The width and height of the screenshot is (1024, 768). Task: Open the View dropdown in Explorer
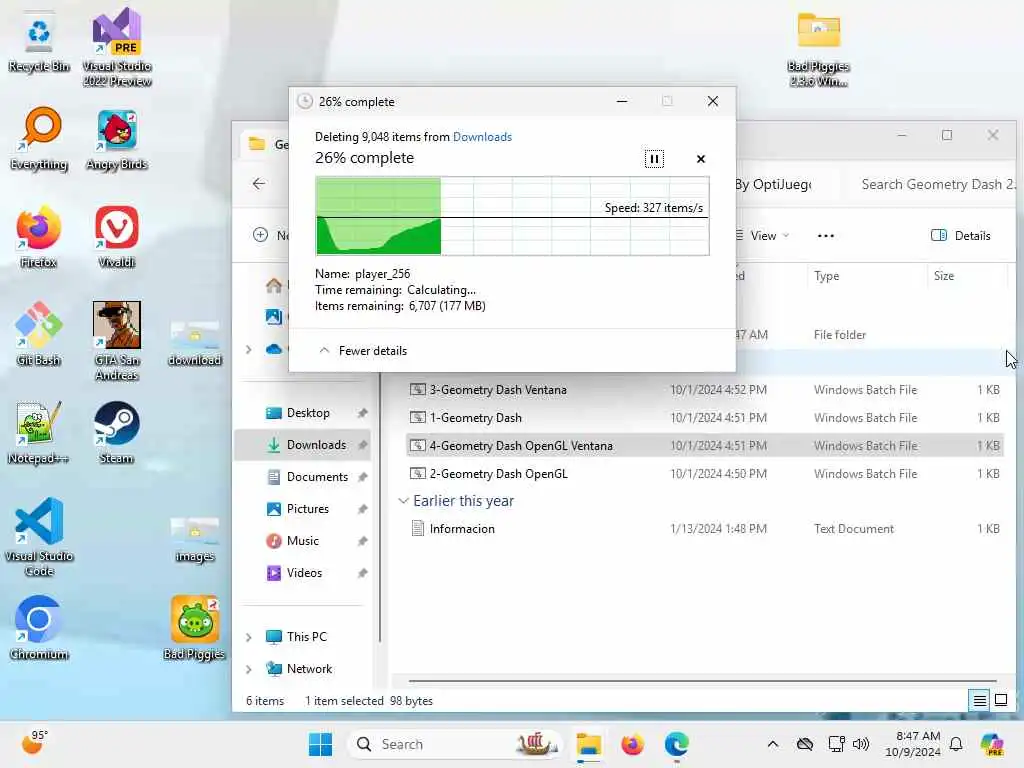pos(763,236)
